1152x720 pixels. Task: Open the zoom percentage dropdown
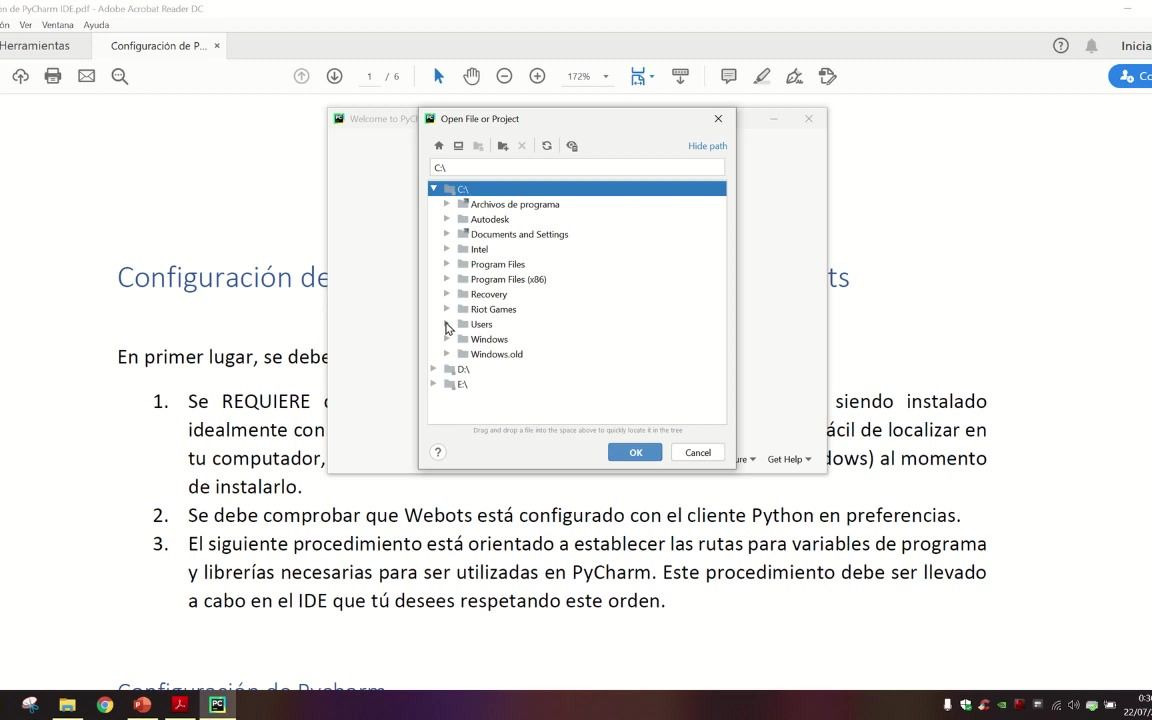tap(605, 76)
